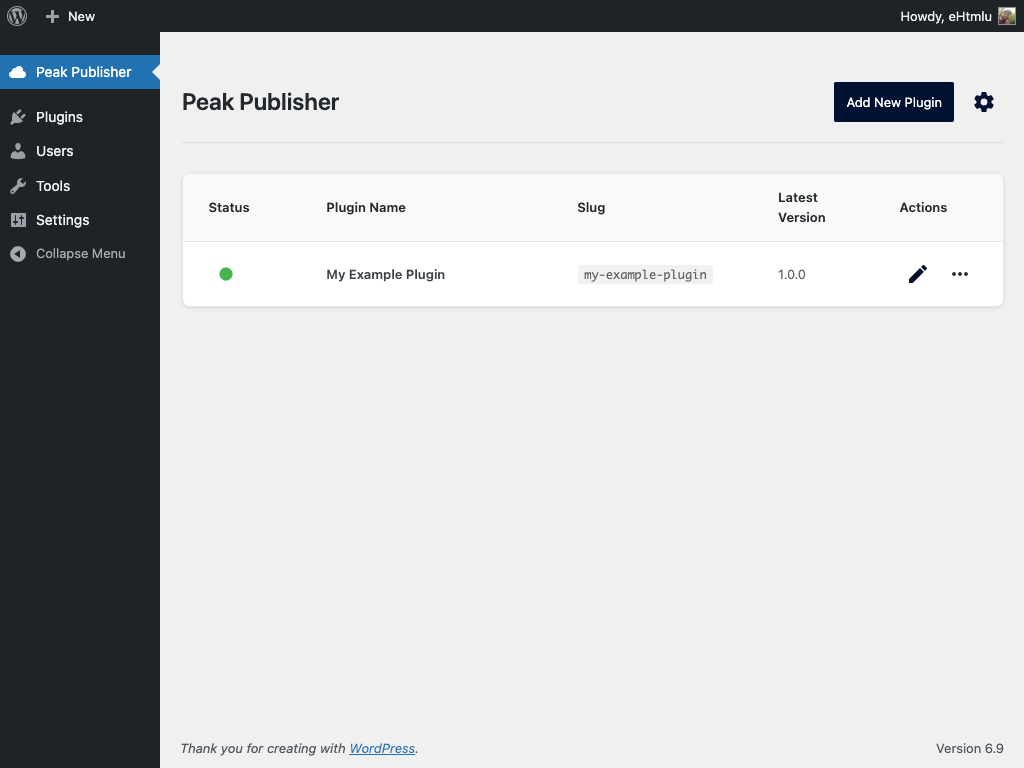This screenshot has height=768, width=1024.
Task: Click the Add New Plugin button
Action: click(x=893, y=102)
